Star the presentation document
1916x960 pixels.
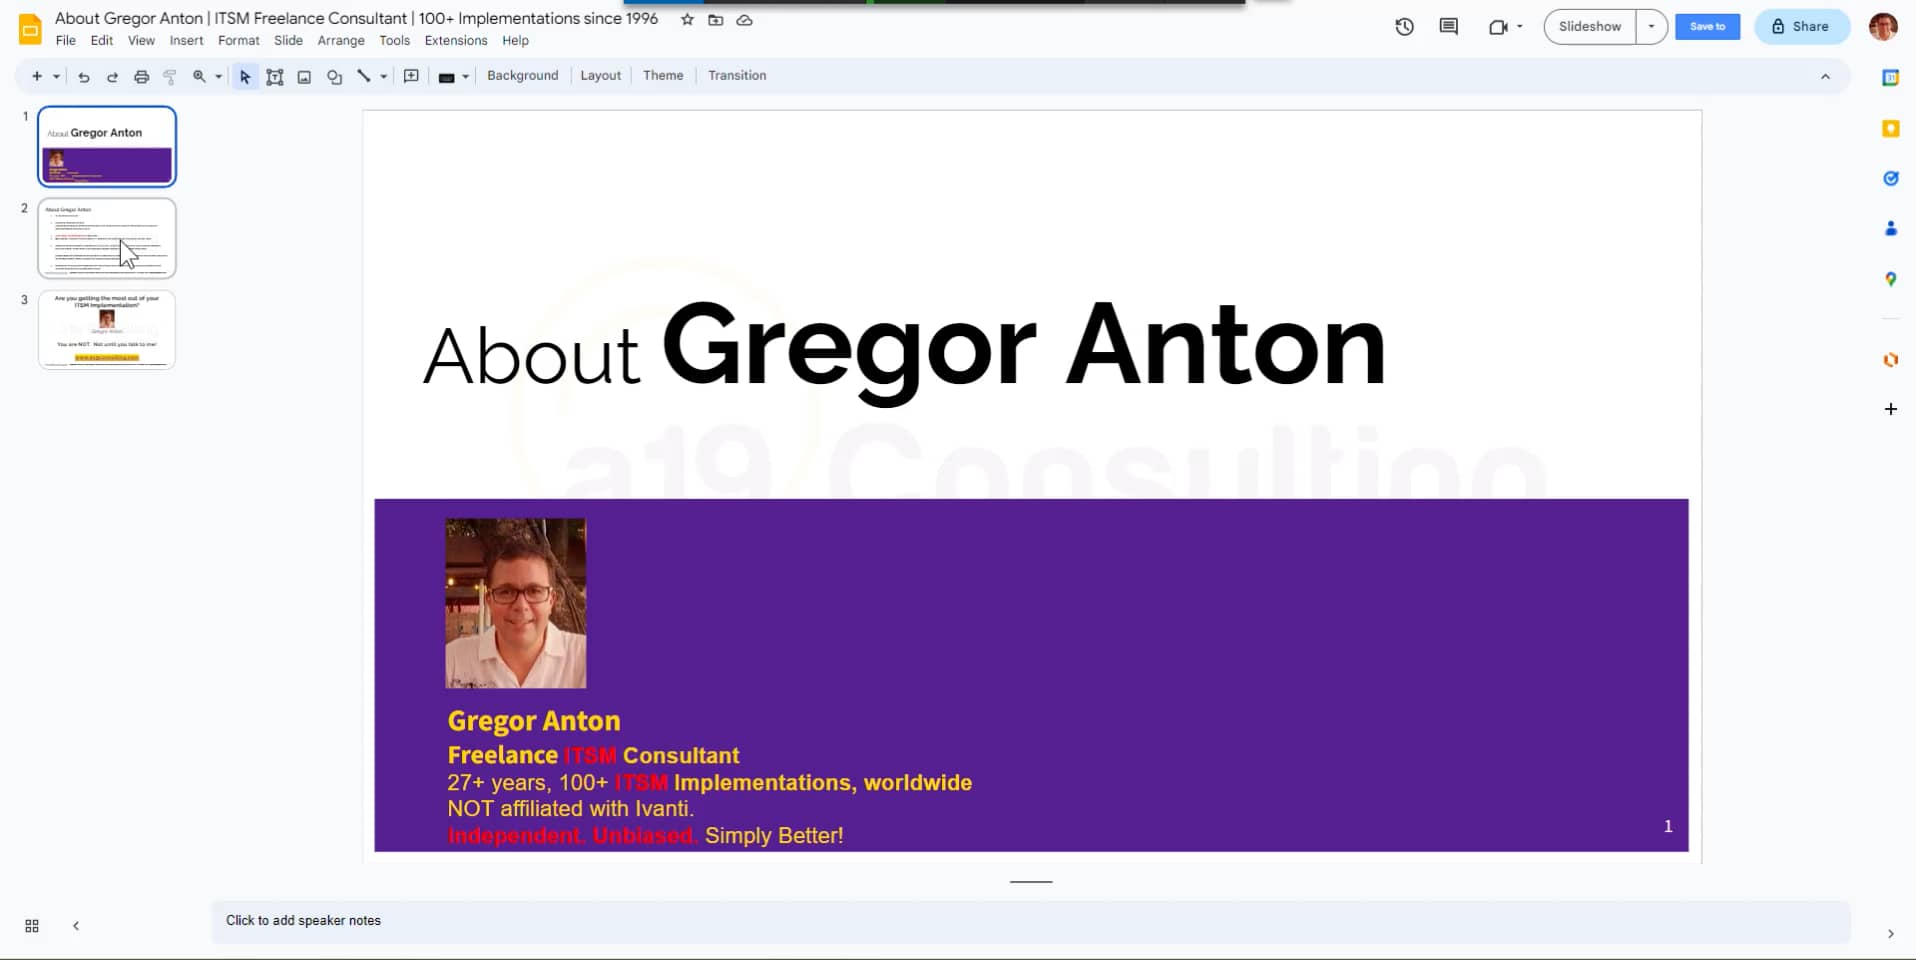click(x=686, y=19)
